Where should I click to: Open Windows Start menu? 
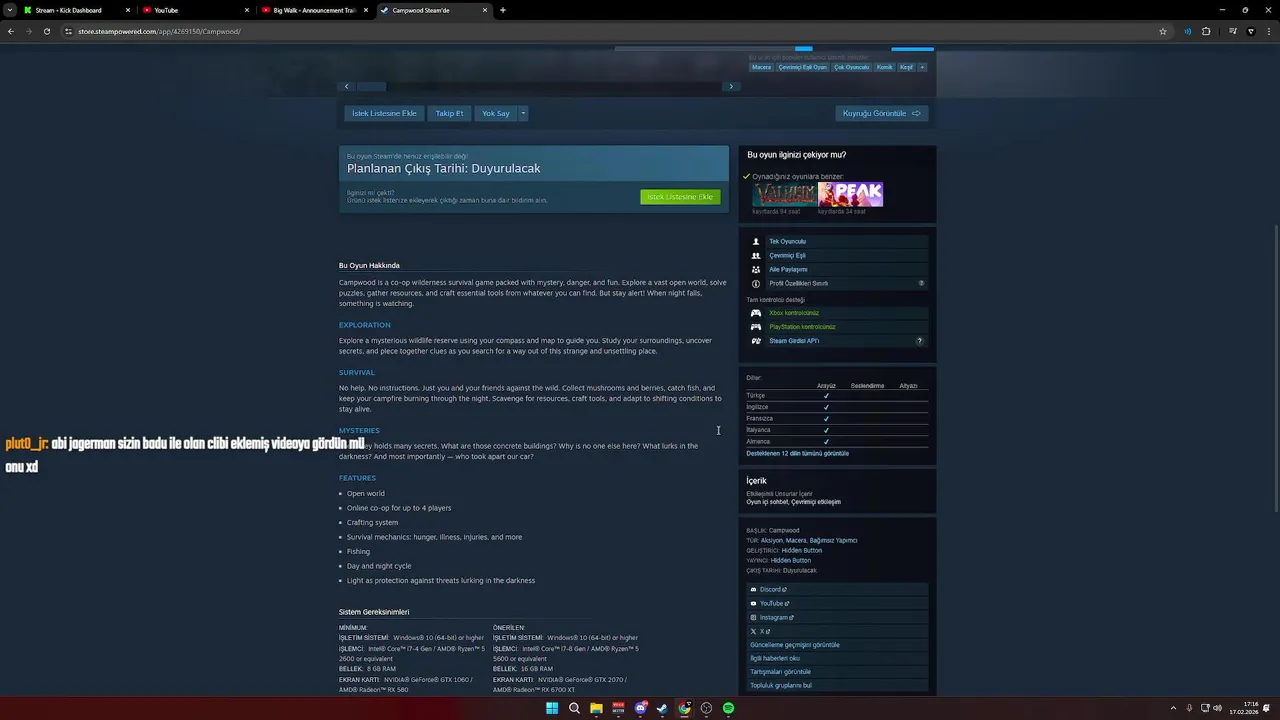tap(552, 708)
